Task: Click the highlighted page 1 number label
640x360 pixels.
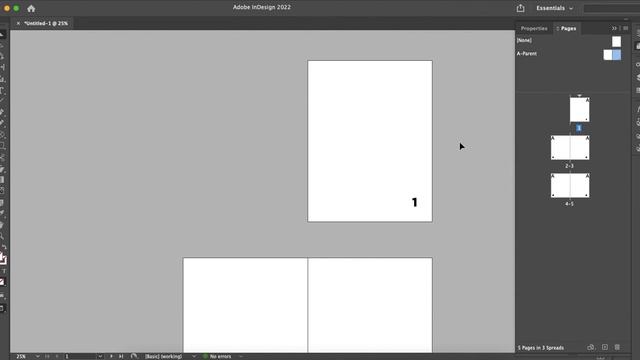Action: point(579,128)
